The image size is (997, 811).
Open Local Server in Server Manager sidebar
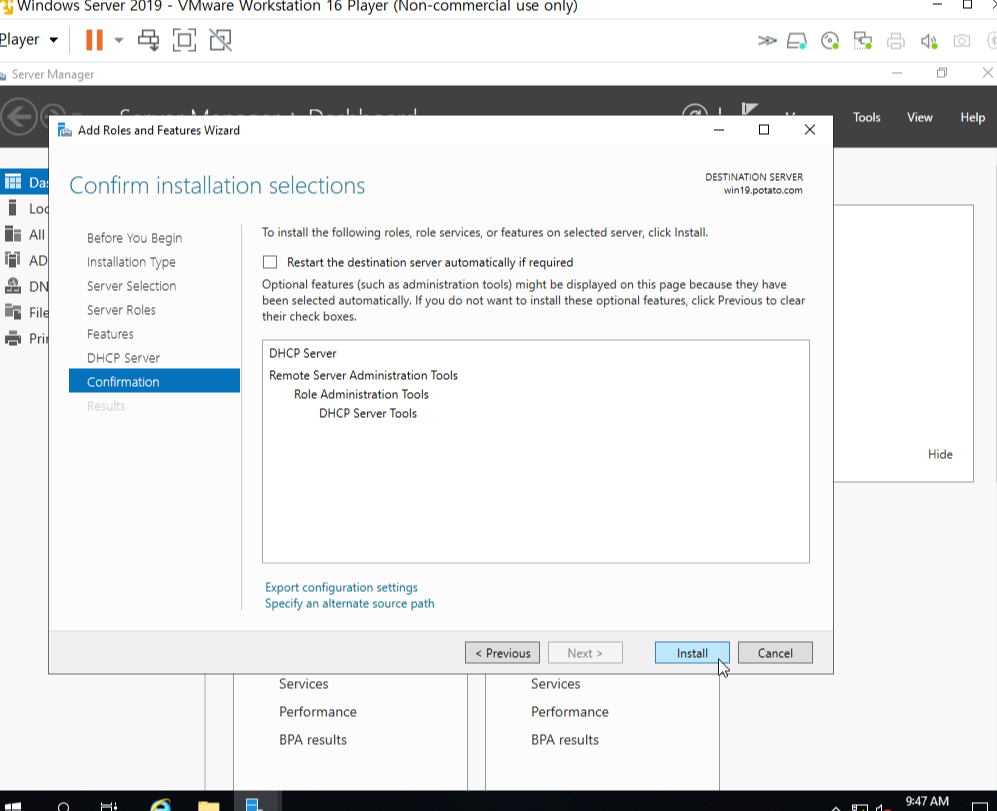coord(25,209)
